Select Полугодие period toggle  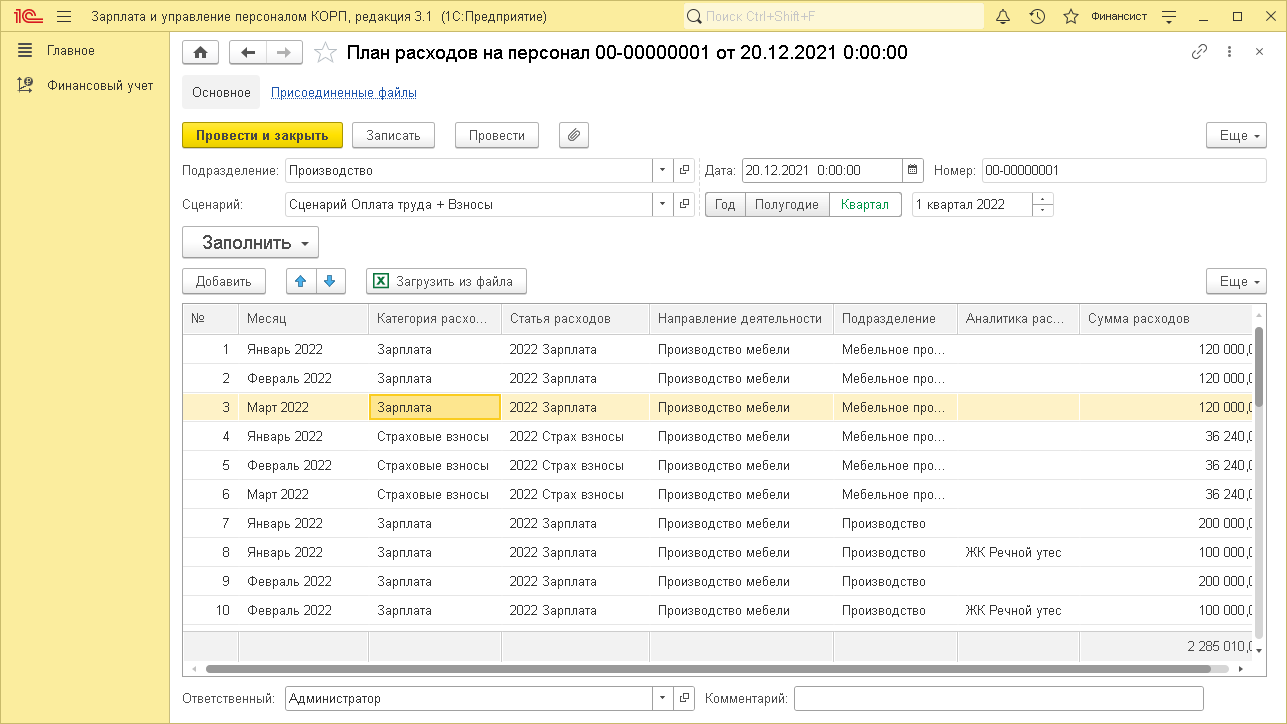(787, 205)
